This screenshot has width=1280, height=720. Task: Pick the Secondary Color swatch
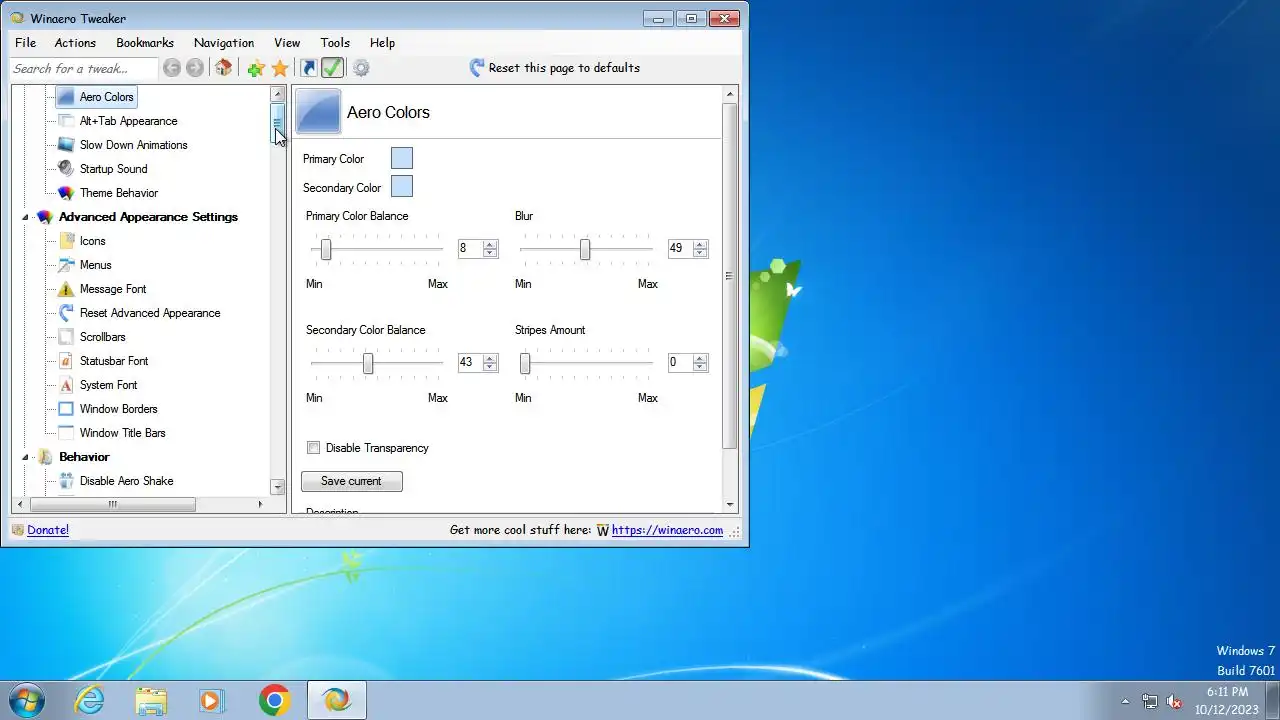coord(401,186)
